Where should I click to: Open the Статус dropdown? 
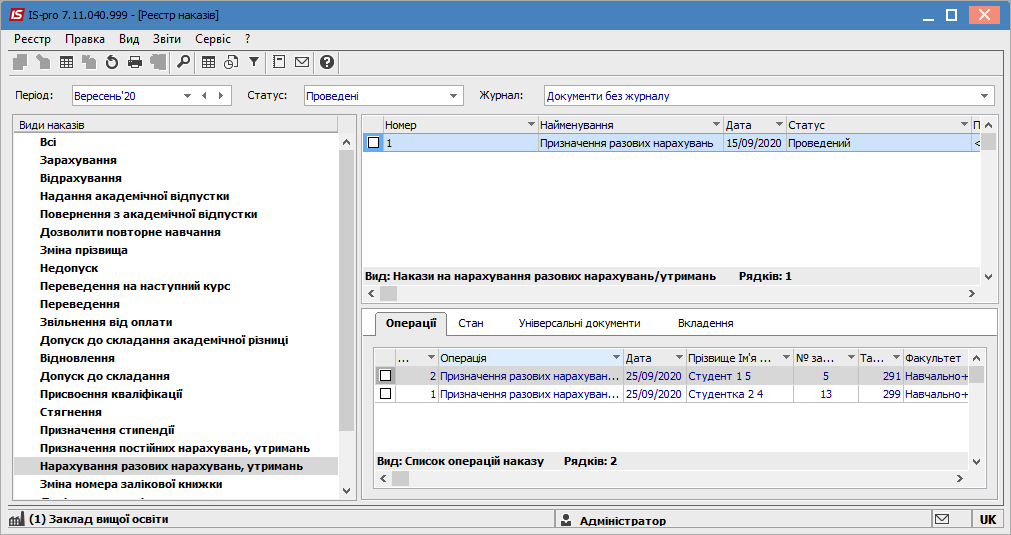453,96
